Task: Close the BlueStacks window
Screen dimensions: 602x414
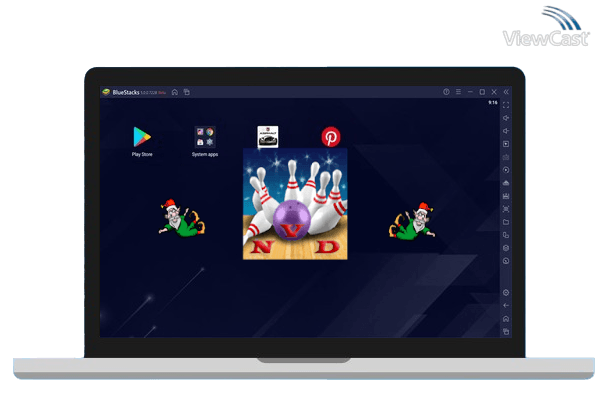Action: (x=494, y=92)
